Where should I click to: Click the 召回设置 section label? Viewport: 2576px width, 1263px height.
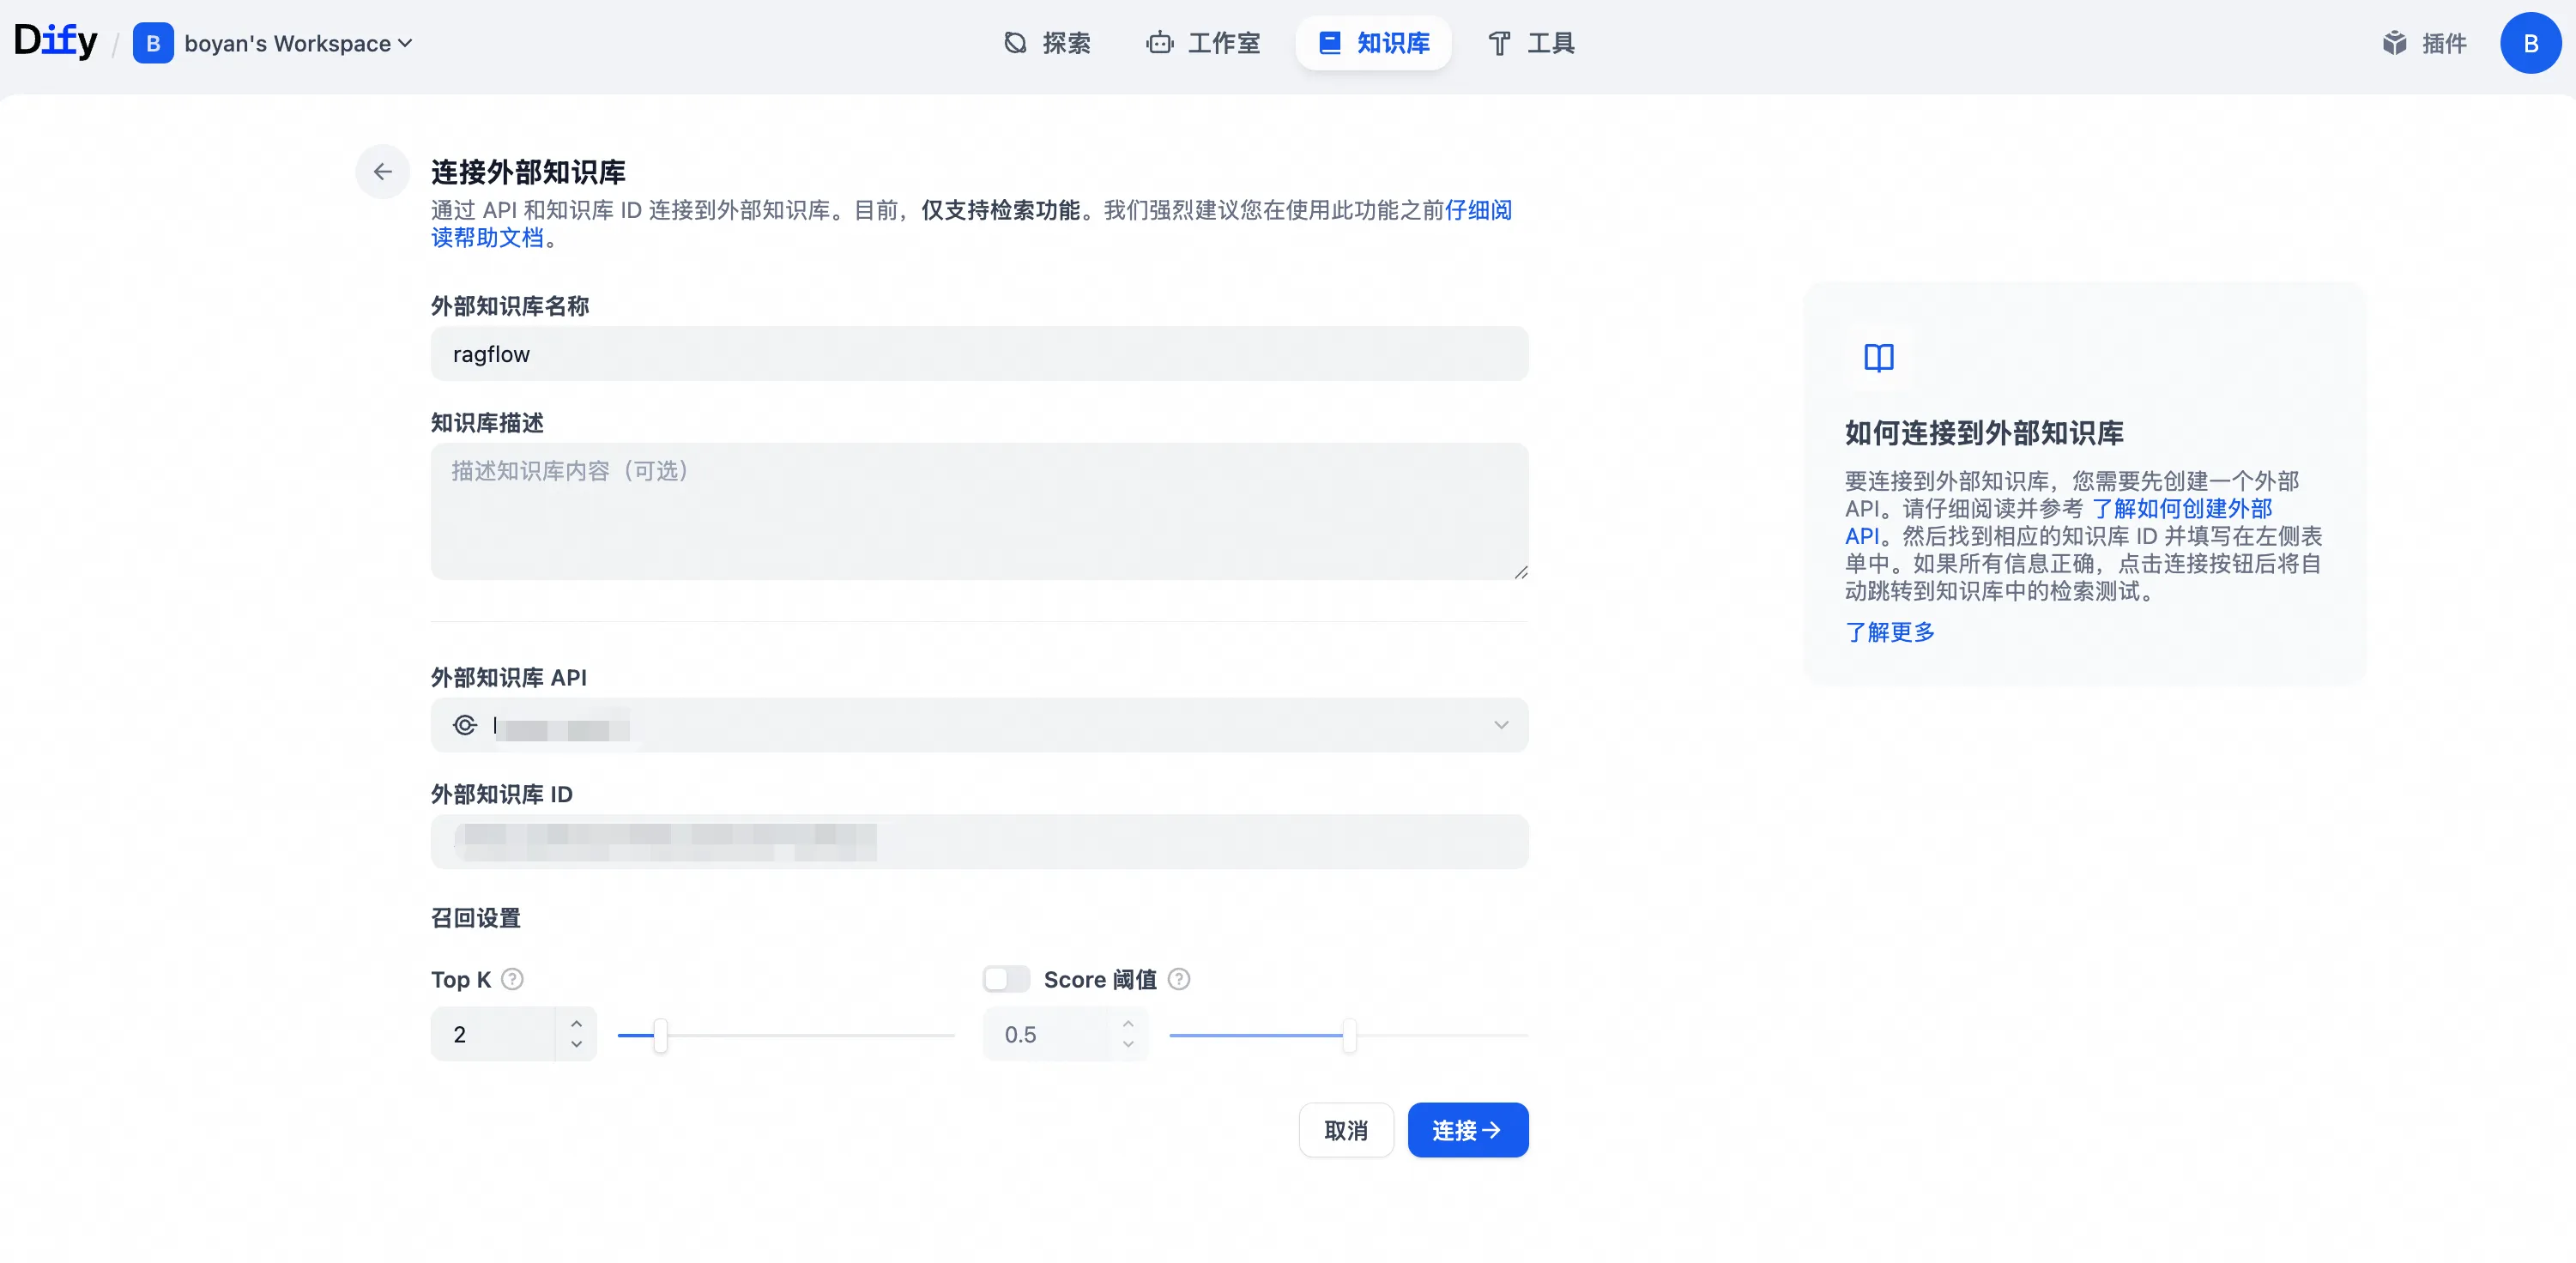476,918
